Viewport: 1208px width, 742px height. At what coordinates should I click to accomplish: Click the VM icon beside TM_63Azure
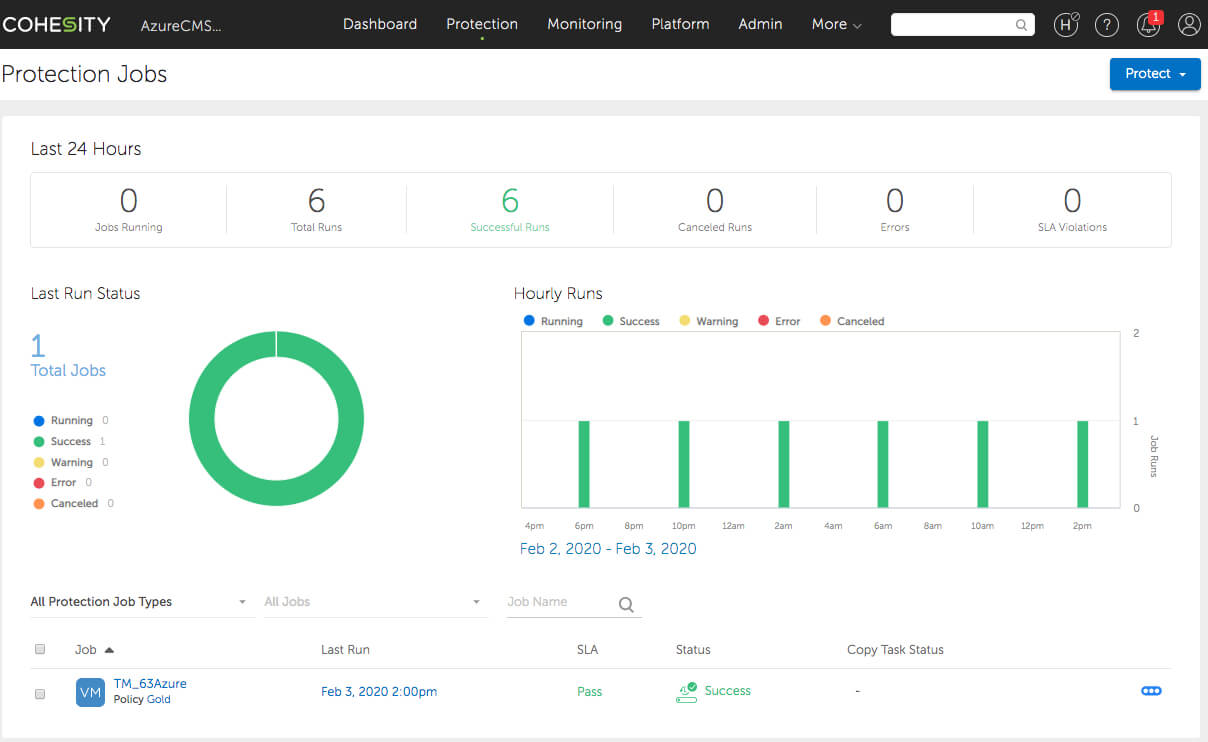coord(90,692)
